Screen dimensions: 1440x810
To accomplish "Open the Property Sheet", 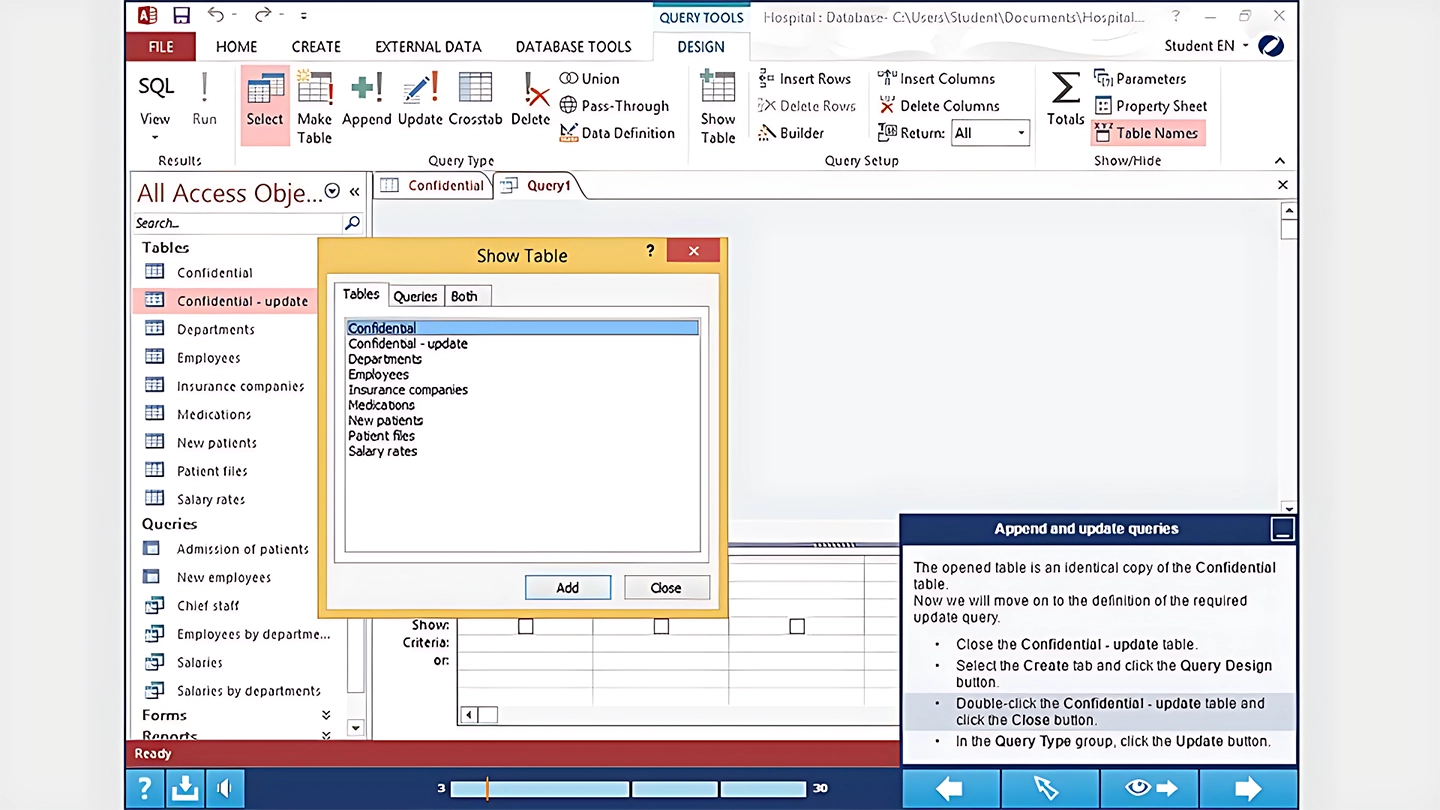I will (1151, 106).
